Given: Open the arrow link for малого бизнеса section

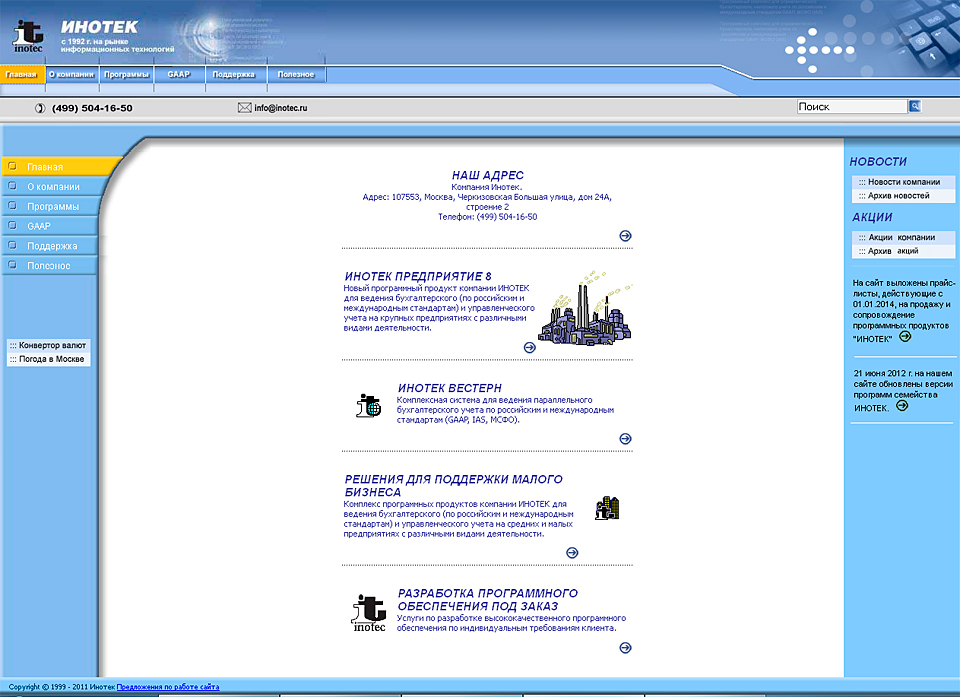Looking at the screenshot, I should [572, 552].
